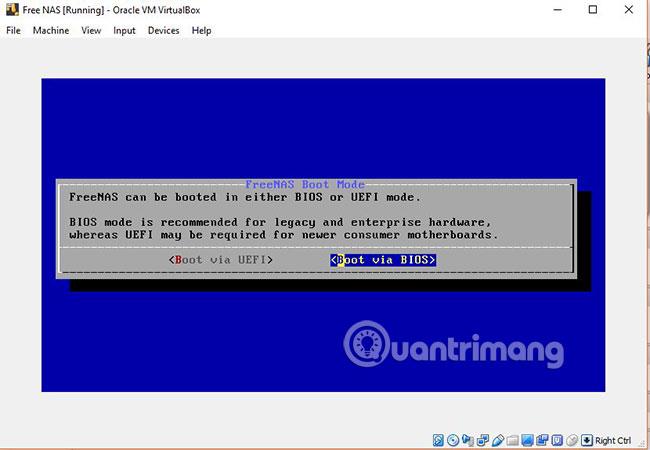The width and height of the screenshot is (650, 450).
Task: Click the USB devices status icon
Action: (498, 440)
